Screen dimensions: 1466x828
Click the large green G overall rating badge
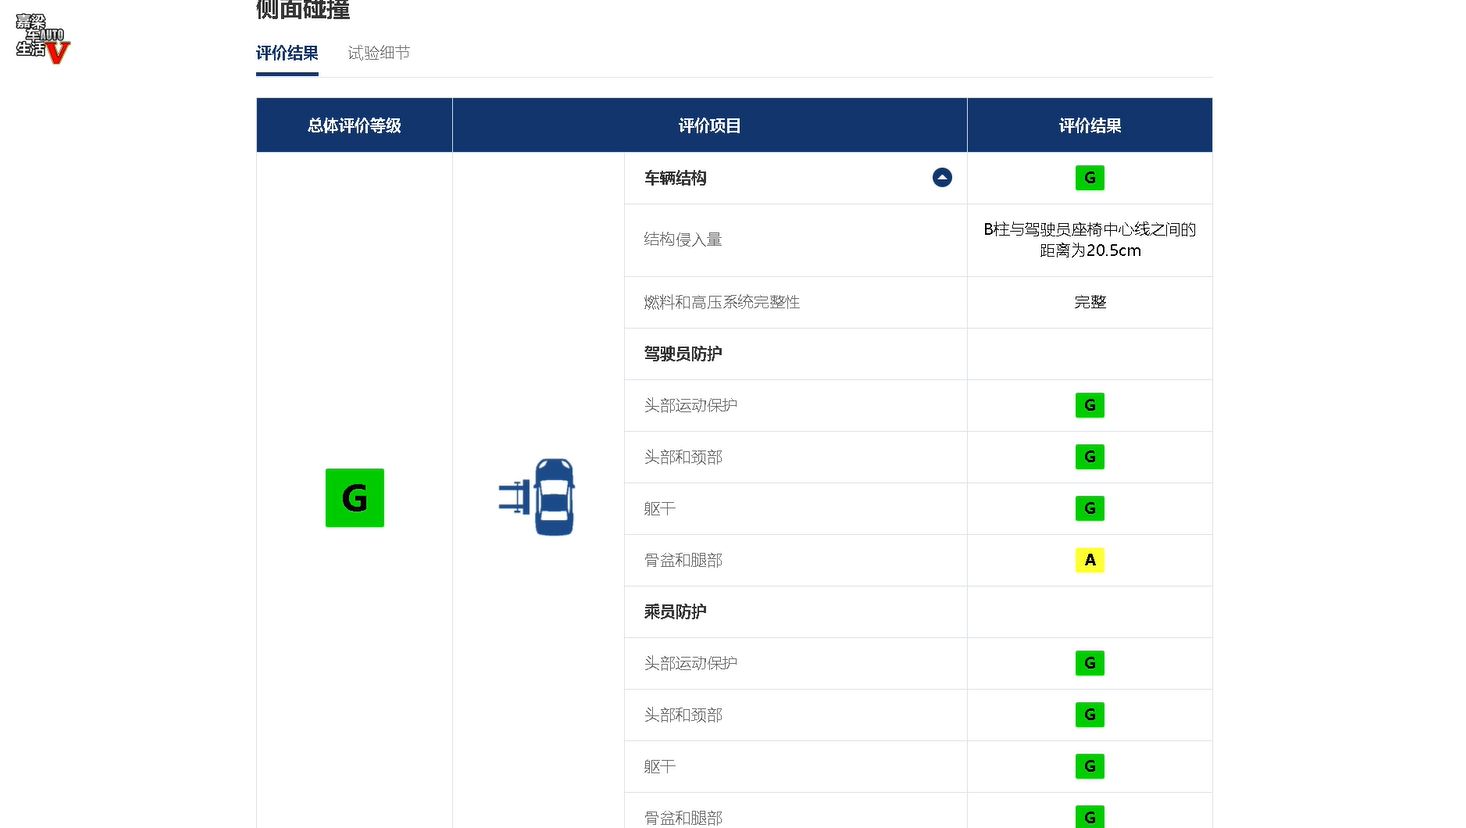355,498
